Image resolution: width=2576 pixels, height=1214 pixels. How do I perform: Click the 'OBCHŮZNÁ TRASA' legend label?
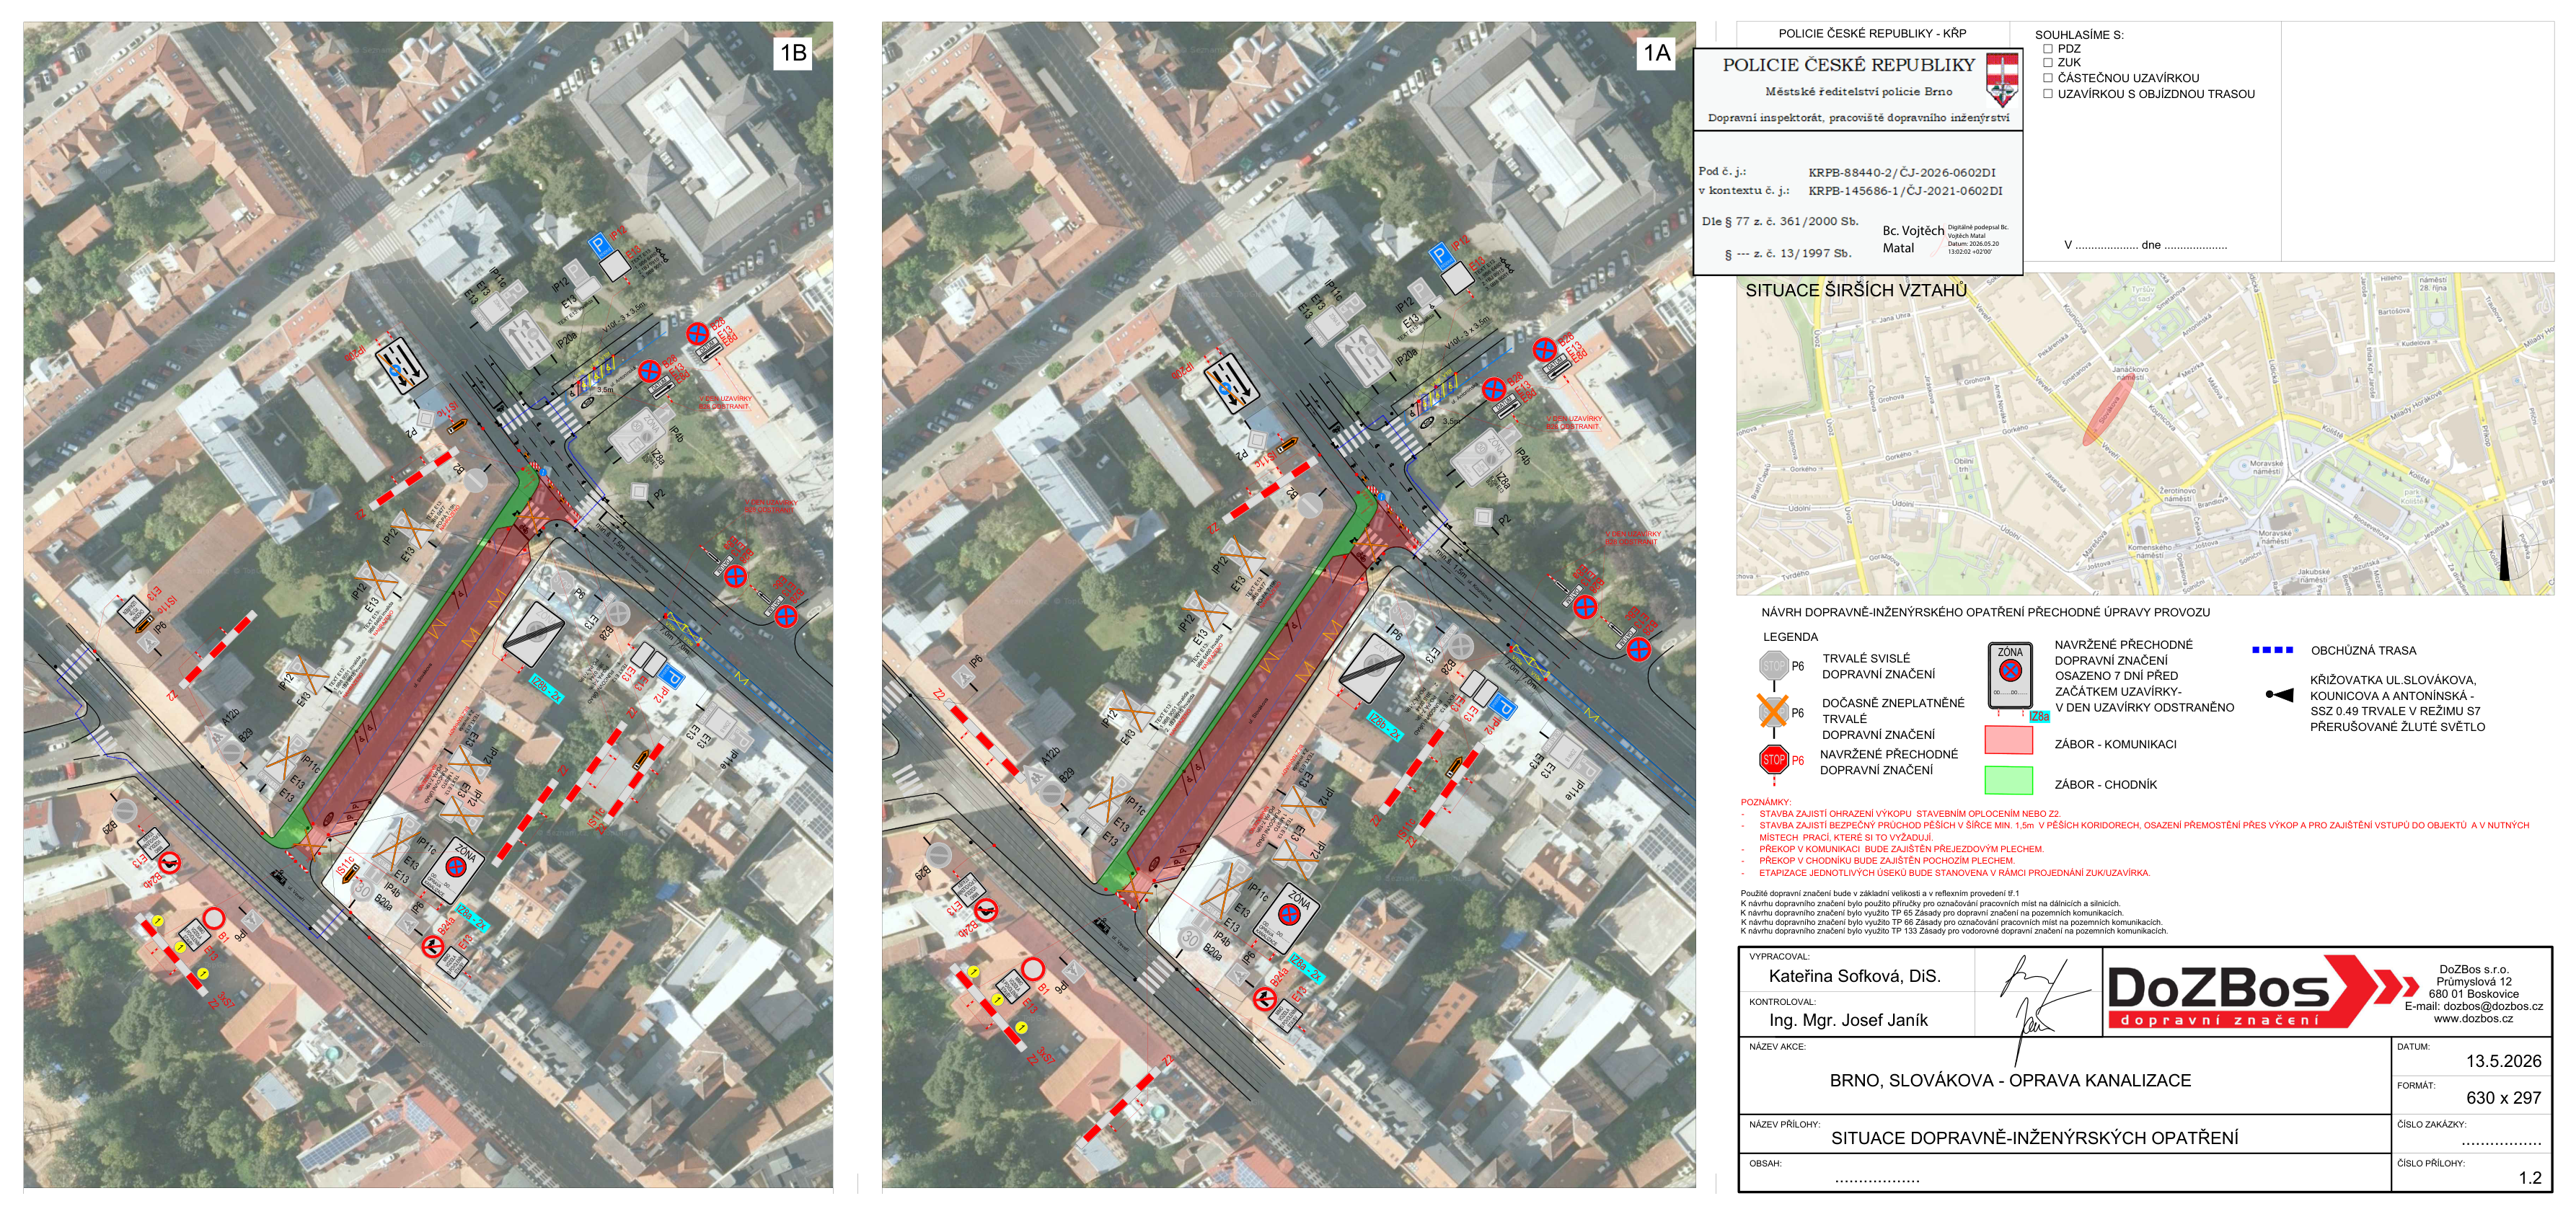pos(2363,650)
